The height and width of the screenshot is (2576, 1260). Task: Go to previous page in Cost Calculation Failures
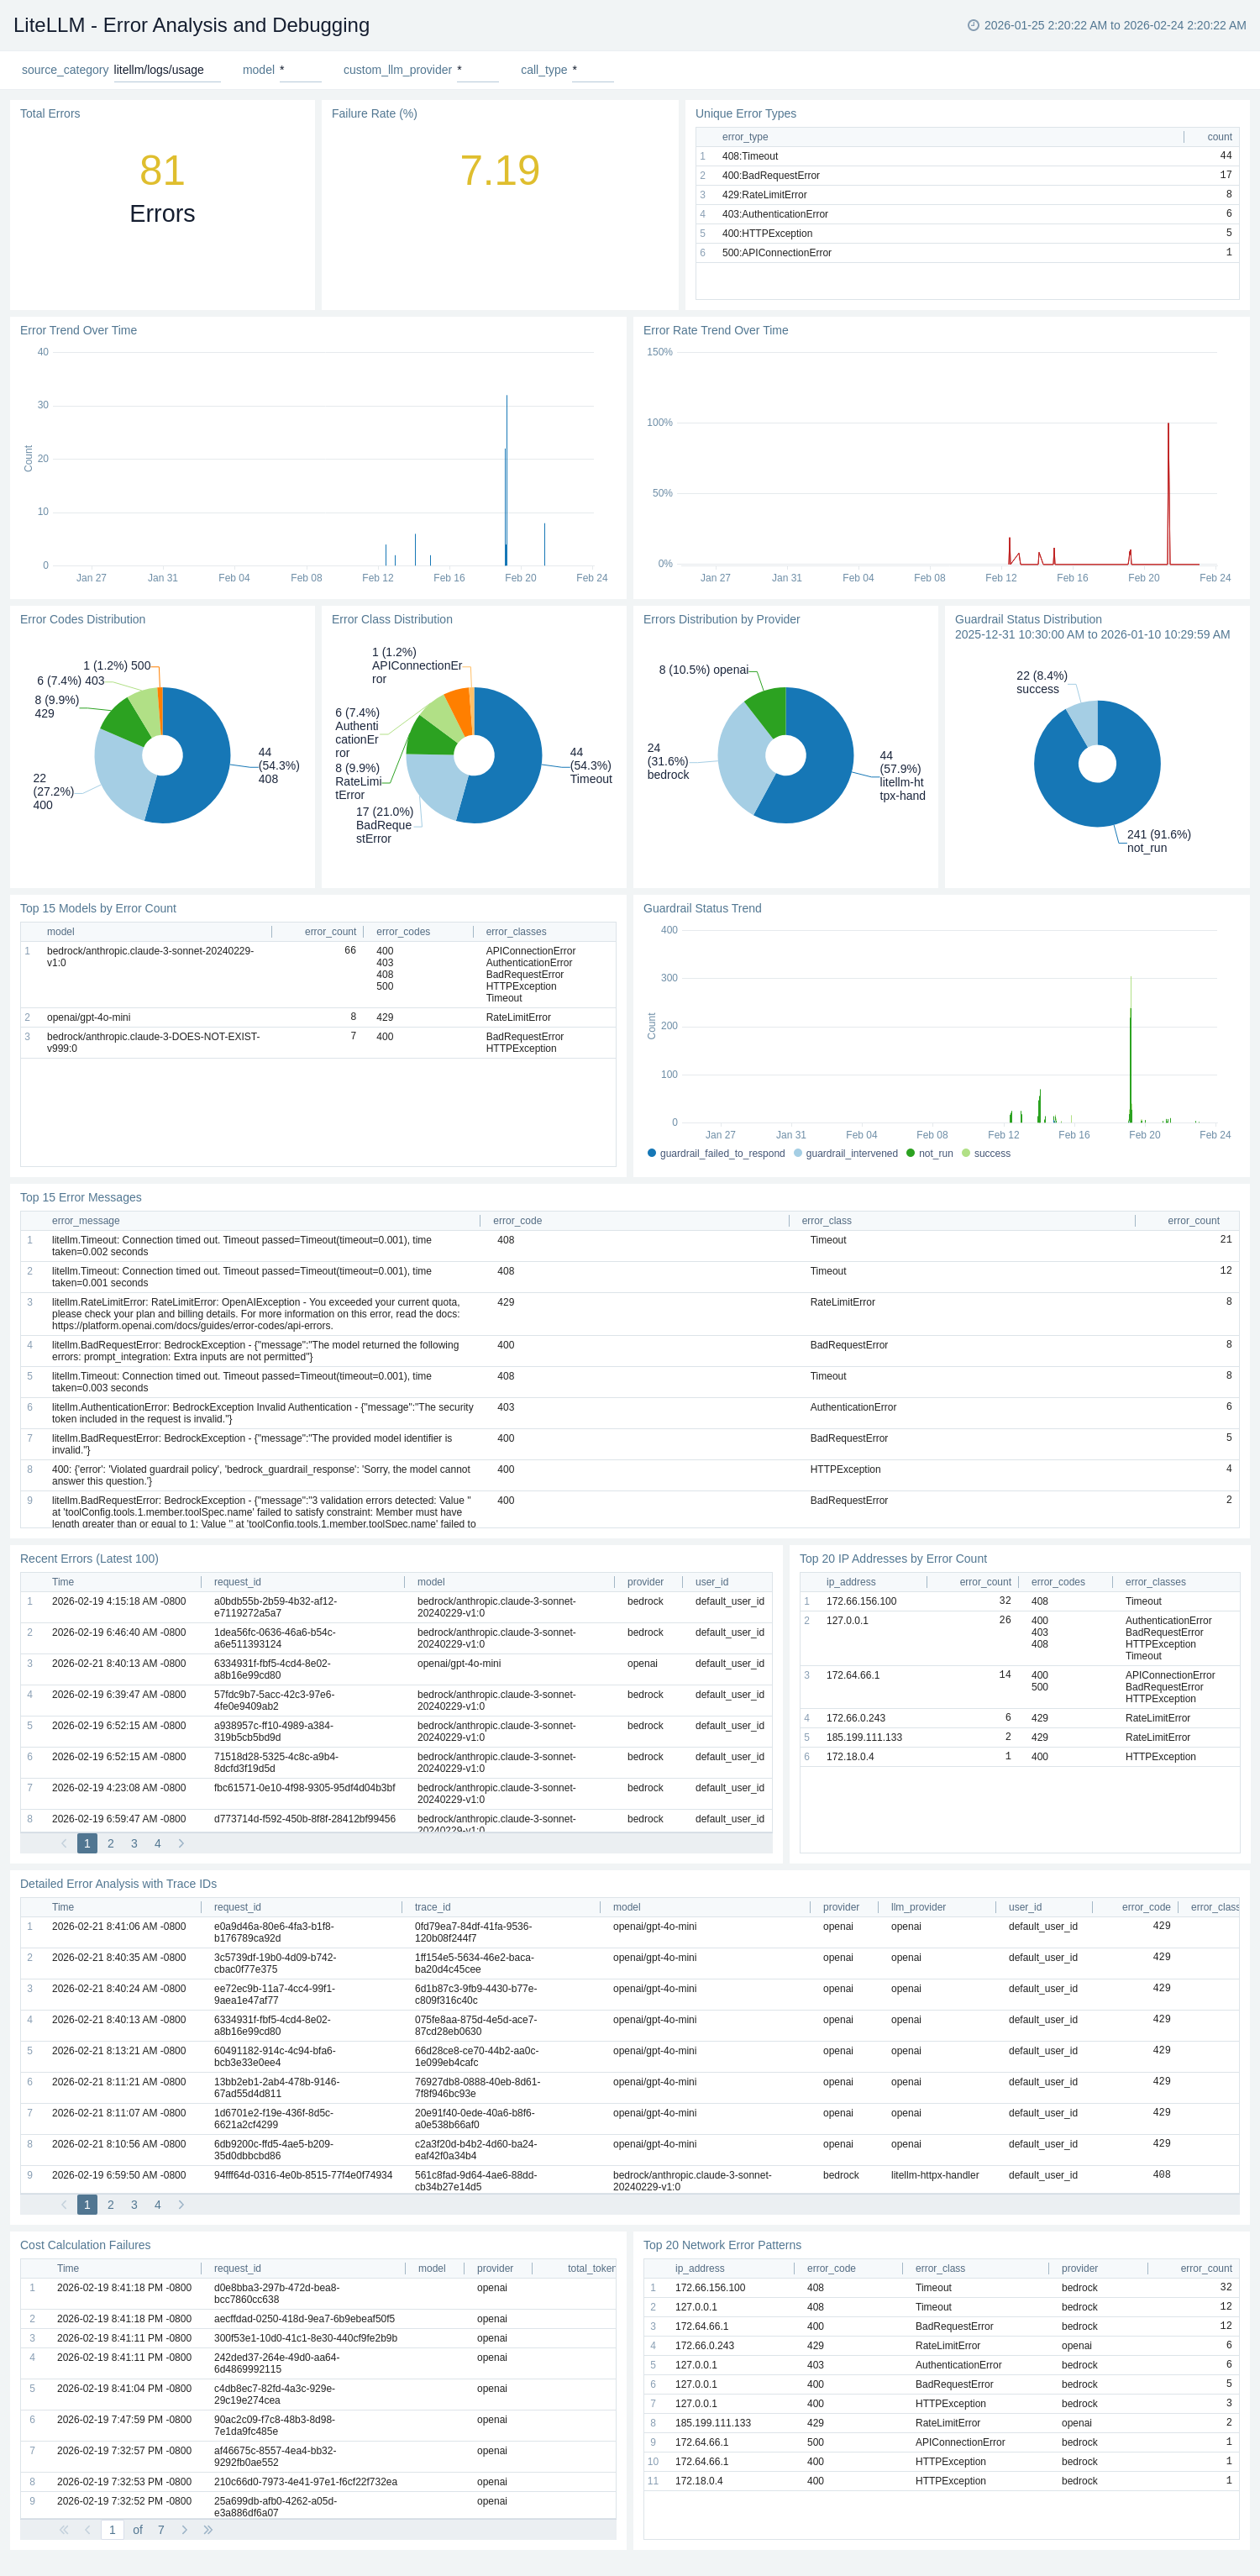point(87,2529)
